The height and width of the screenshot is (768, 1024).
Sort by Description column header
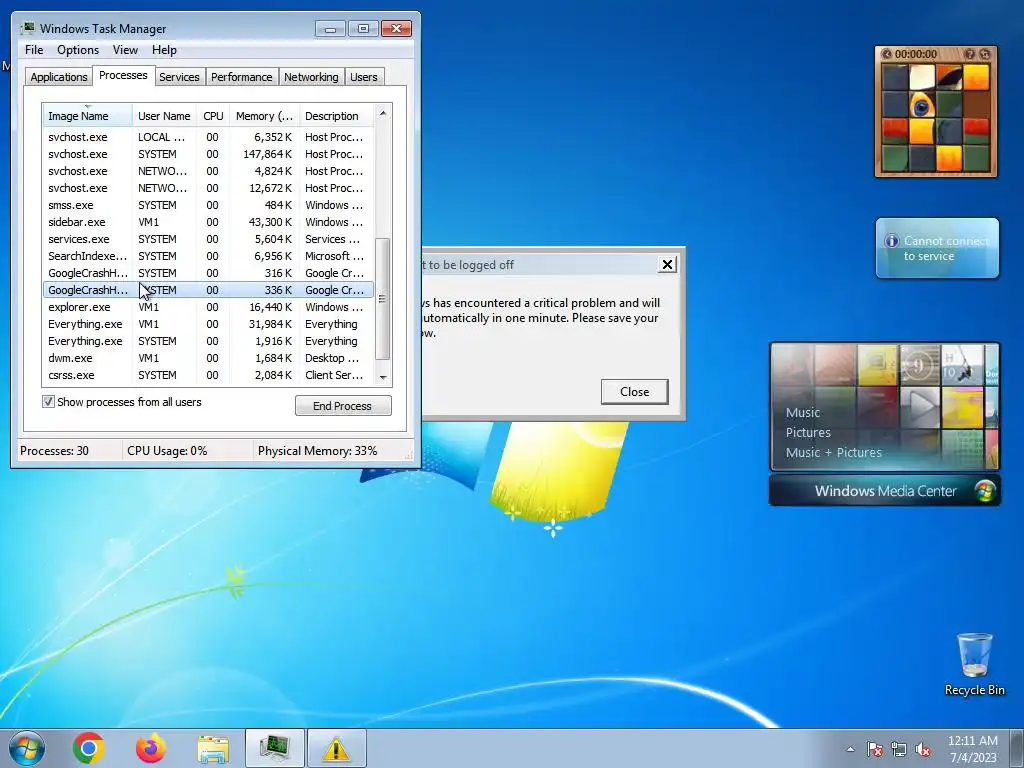(x=336, y=116)
